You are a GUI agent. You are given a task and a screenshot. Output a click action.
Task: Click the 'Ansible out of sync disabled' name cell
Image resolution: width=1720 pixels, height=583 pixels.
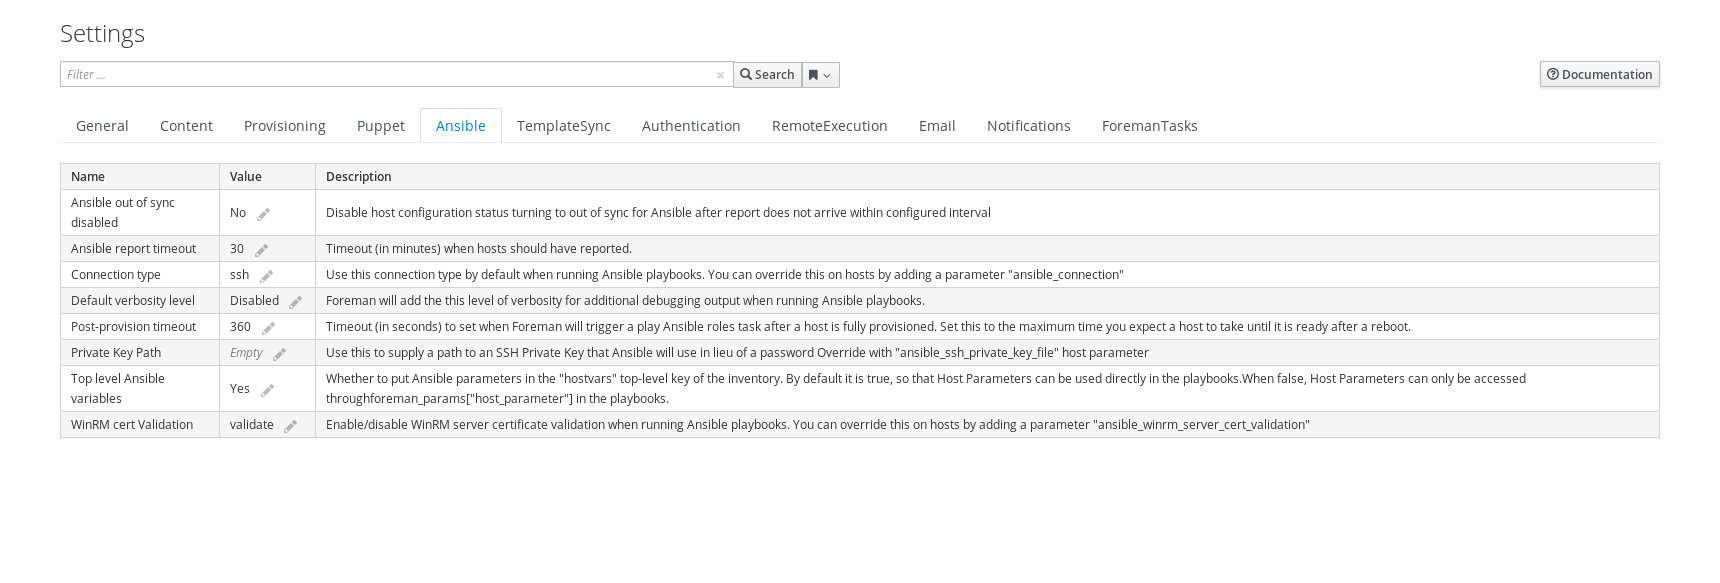[140, 213]
